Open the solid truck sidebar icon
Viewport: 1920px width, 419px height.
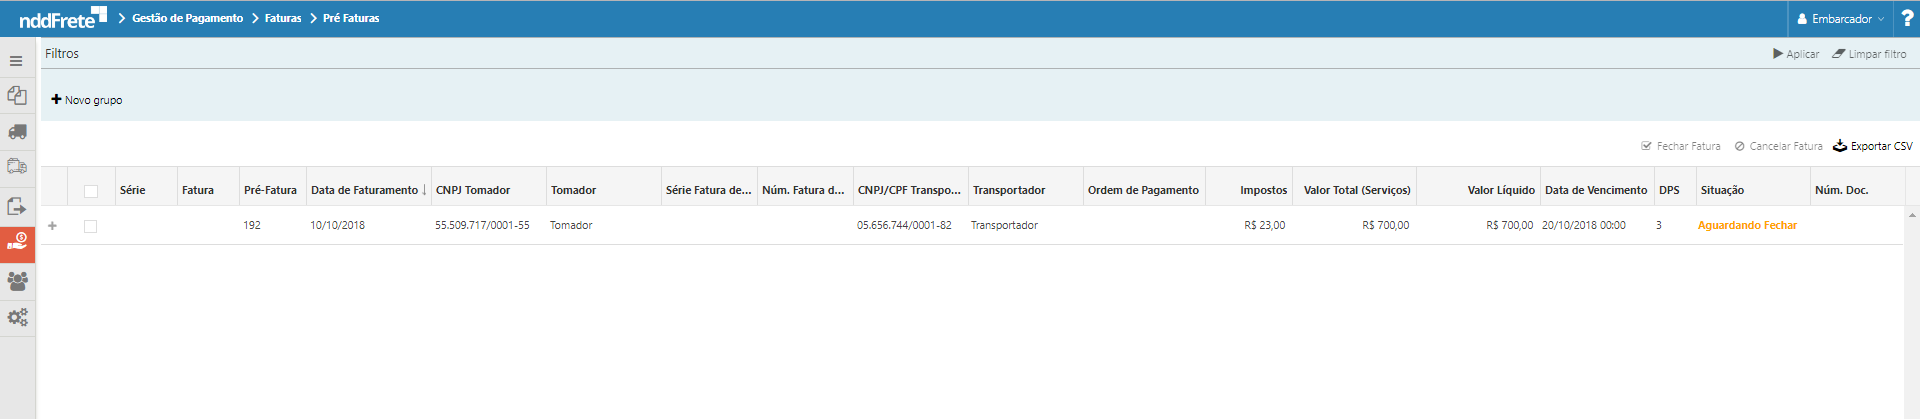(17, 132)
